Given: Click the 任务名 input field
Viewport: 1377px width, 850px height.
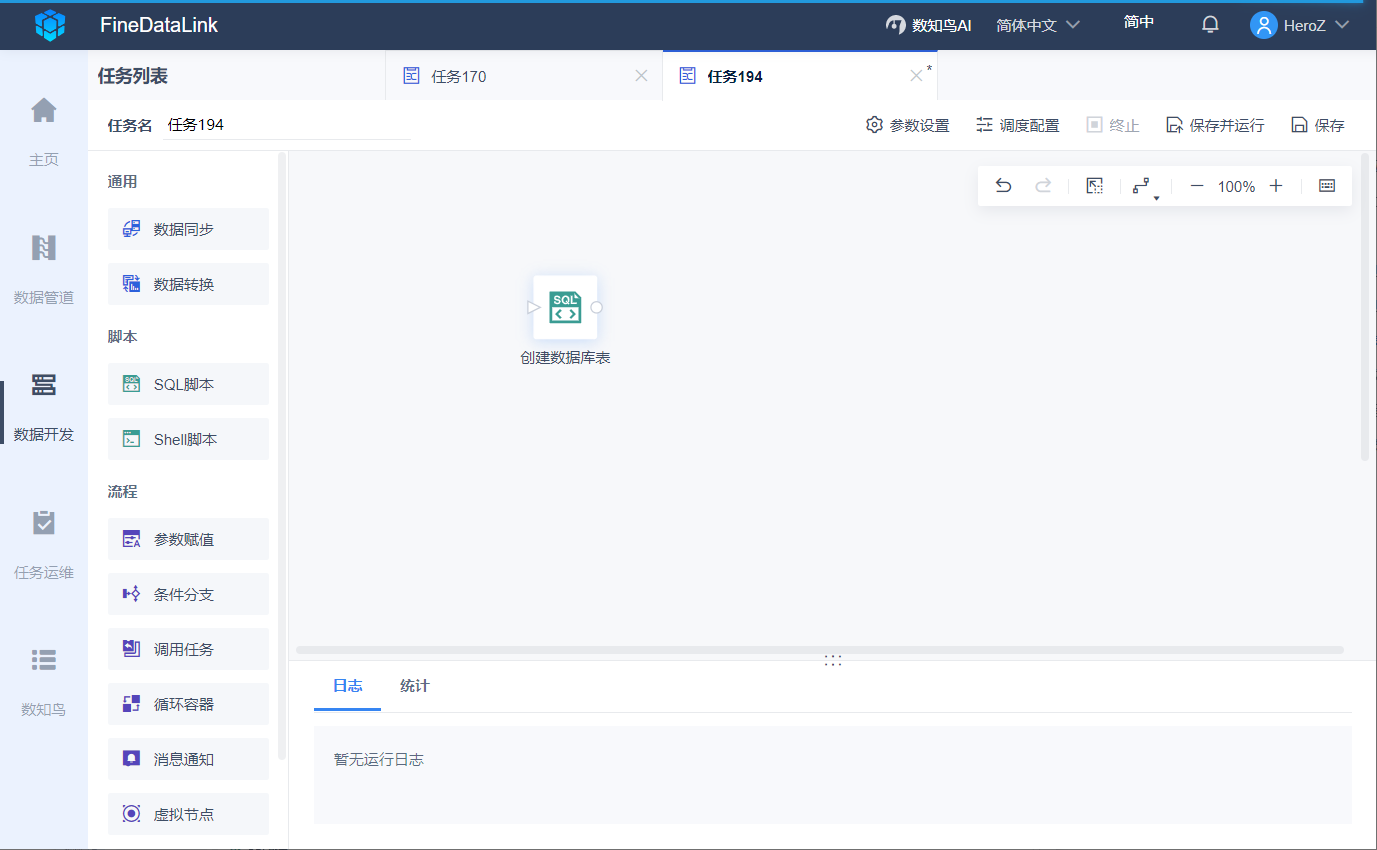Looking at the screenshot, I should (287, 126).
